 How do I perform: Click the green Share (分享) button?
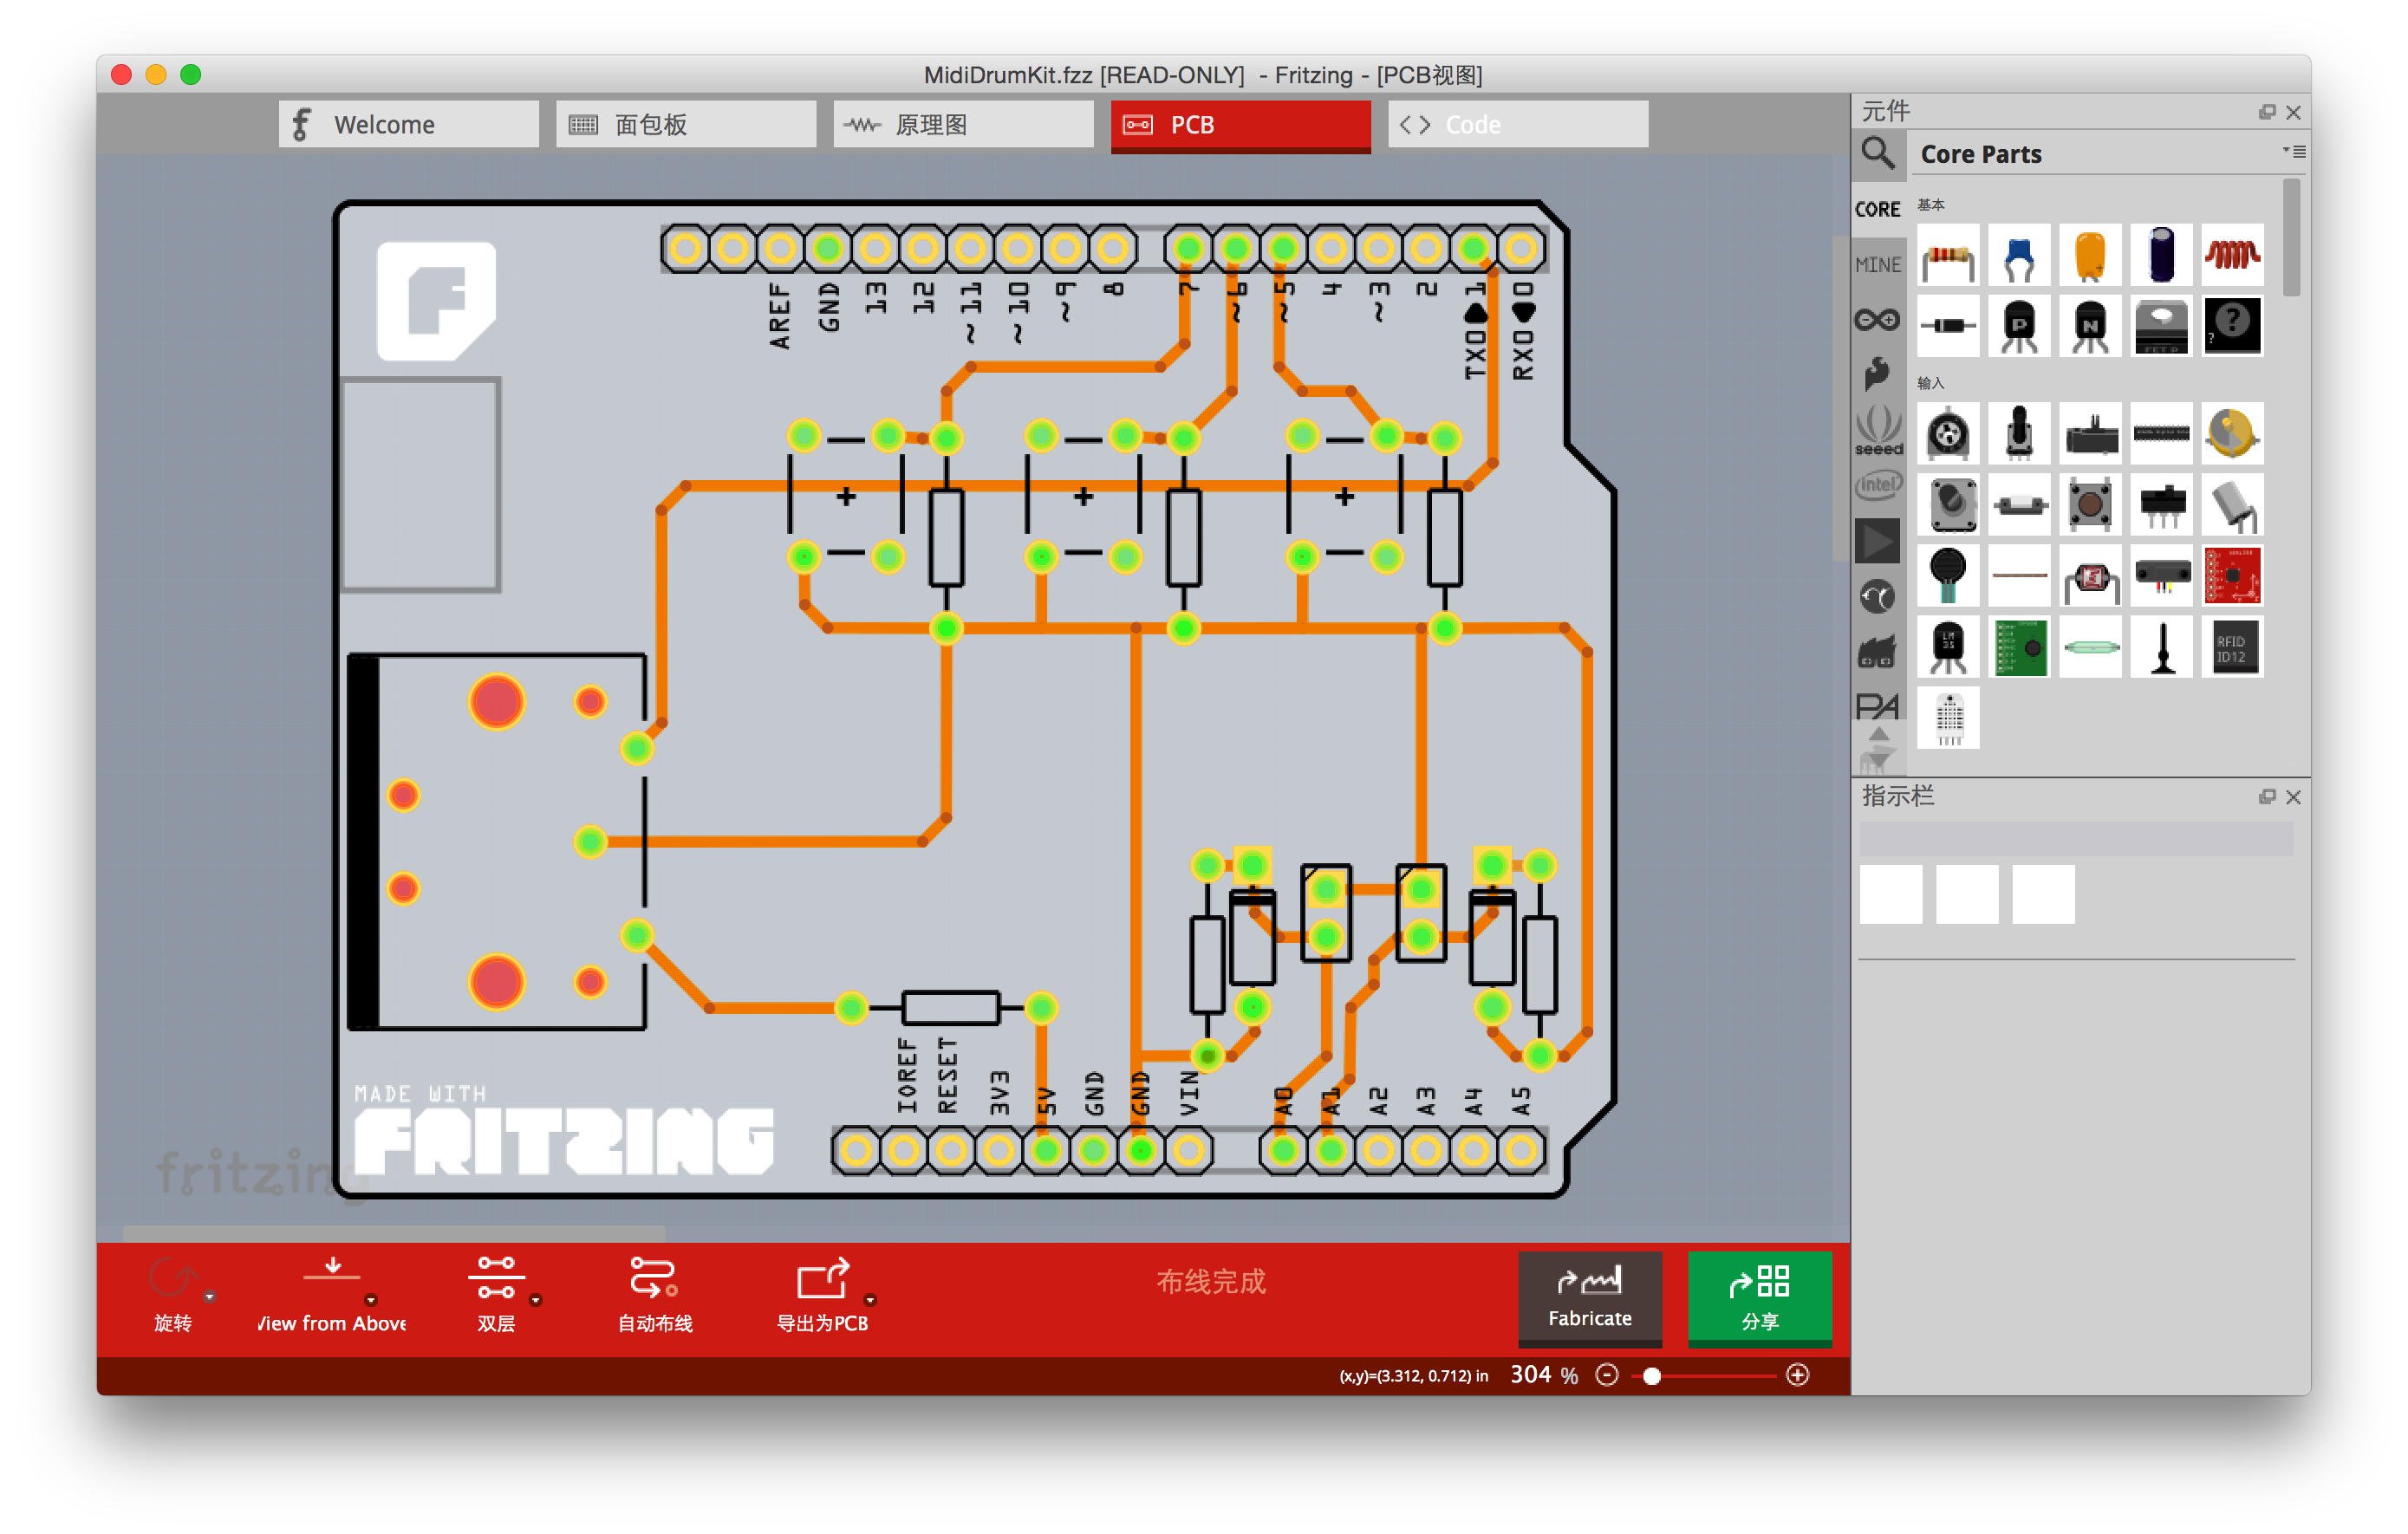pos(1759,1297)
